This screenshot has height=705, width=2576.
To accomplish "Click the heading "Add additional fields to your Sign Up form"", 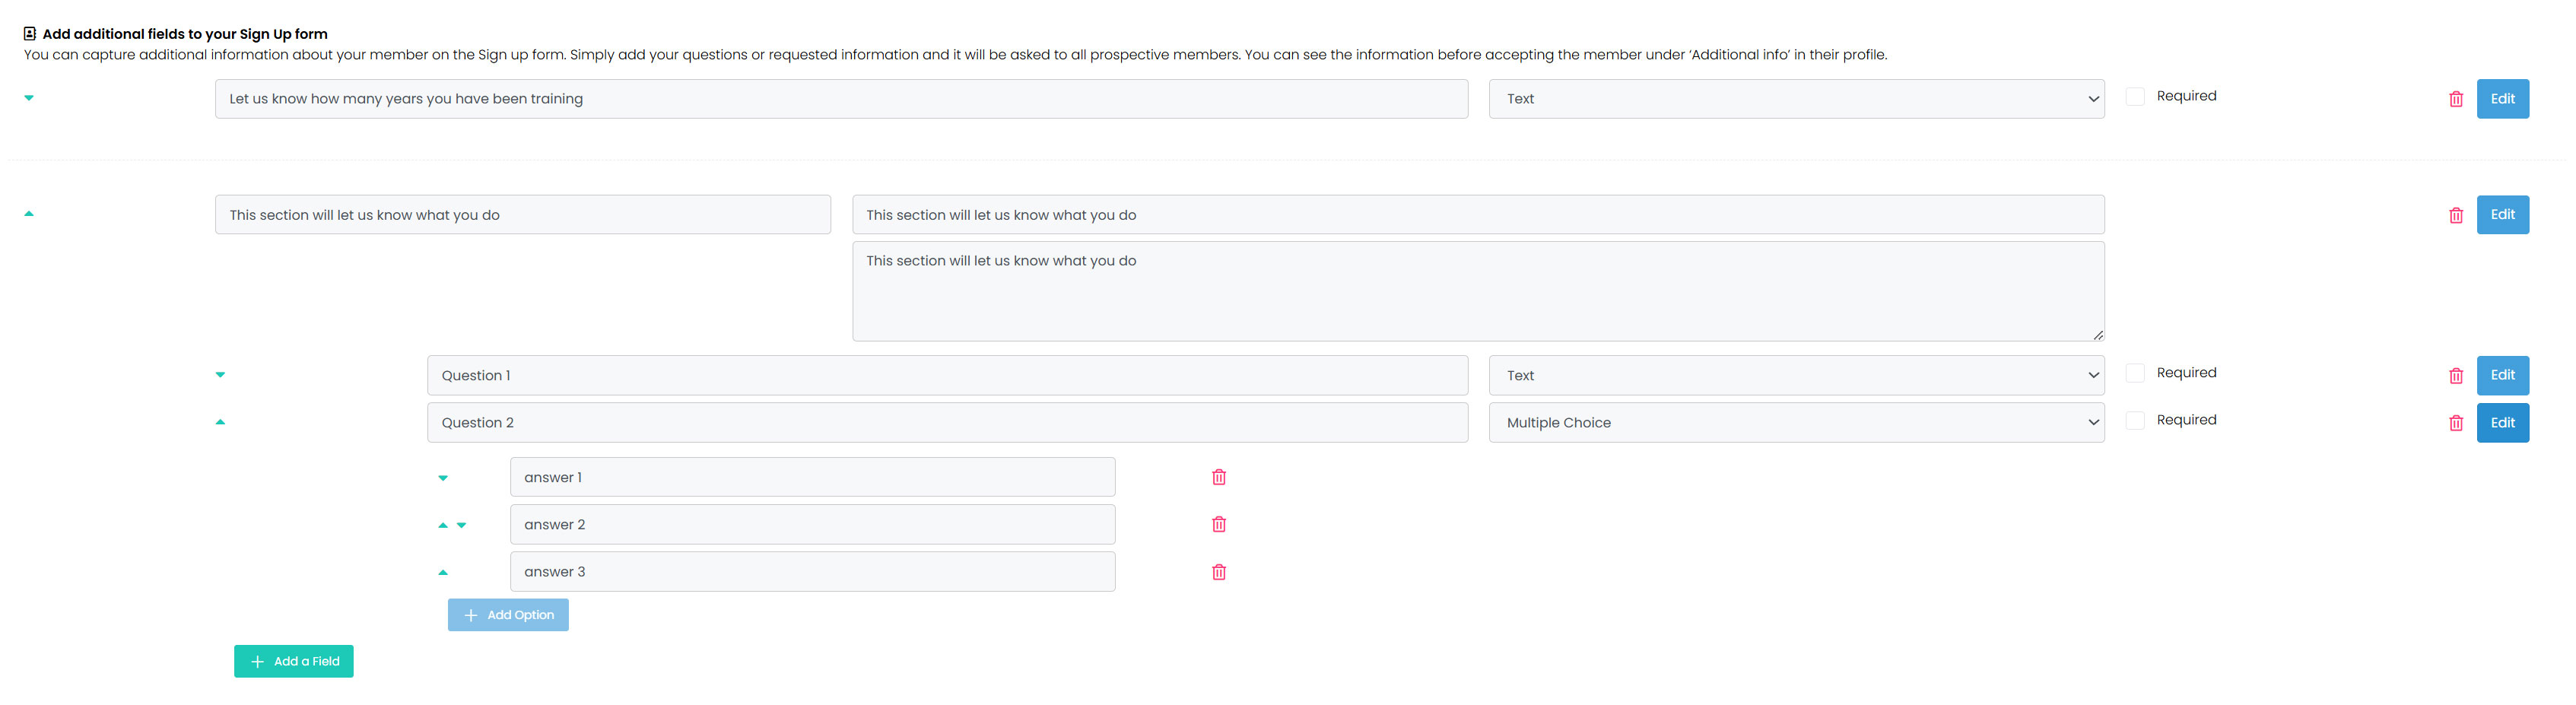I will 185,34.
